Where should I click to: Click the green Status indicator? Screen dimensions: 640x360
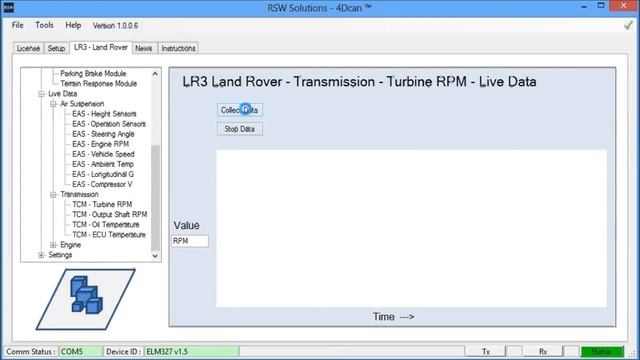(602, 351)
